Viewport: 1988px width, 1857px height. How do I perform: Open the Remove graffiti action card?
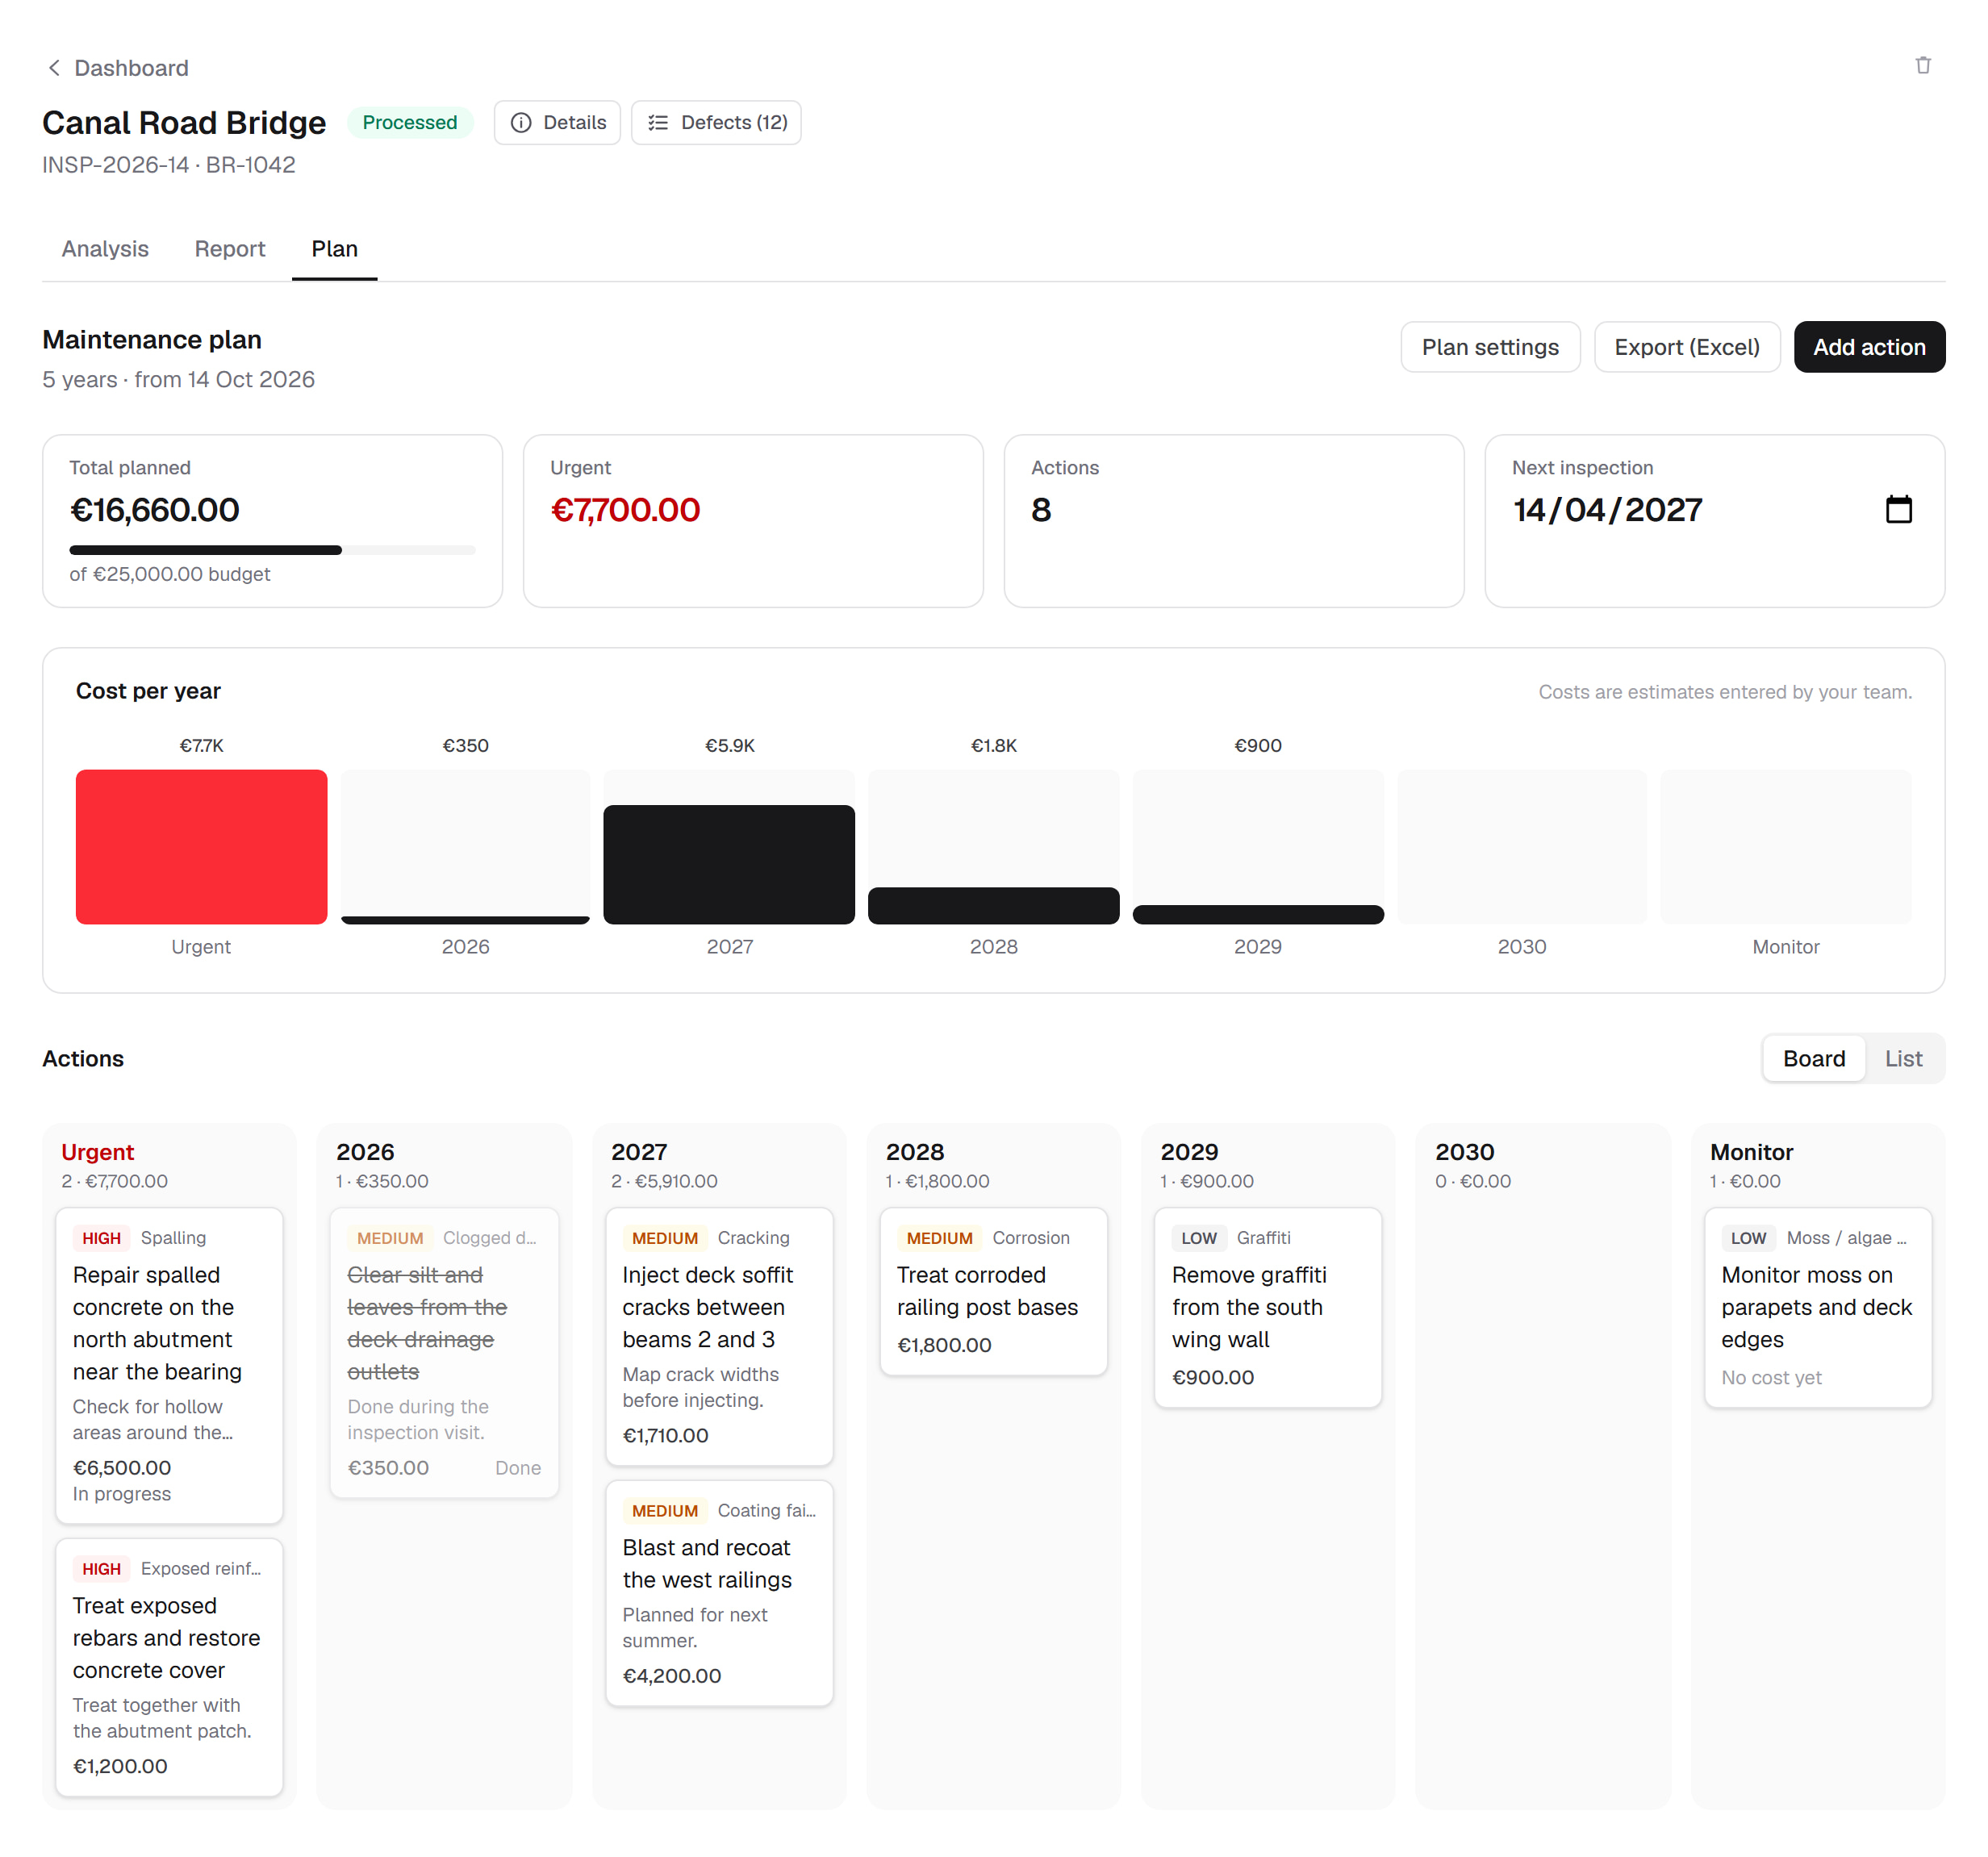click(x=1268, y=1307)
